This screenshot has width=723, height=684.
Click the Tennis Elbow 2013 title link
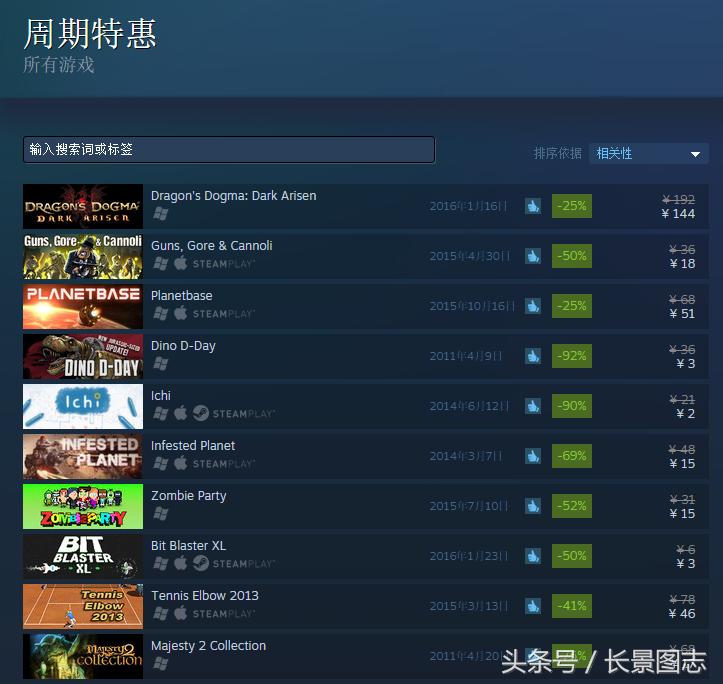click(x=205, y=595)
